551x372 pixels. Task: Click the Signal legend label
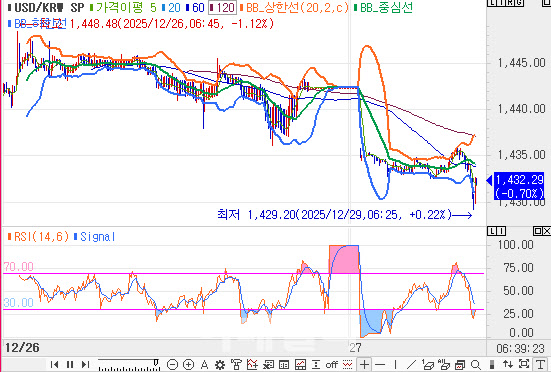pyautogui.click(x=95, y=237)
